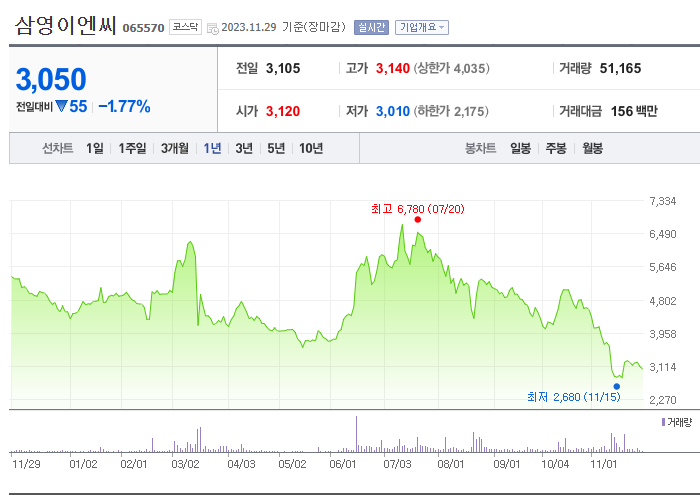Click the 거래량 value 51,165
700x495 pixels.
click(x=620, y=68)
